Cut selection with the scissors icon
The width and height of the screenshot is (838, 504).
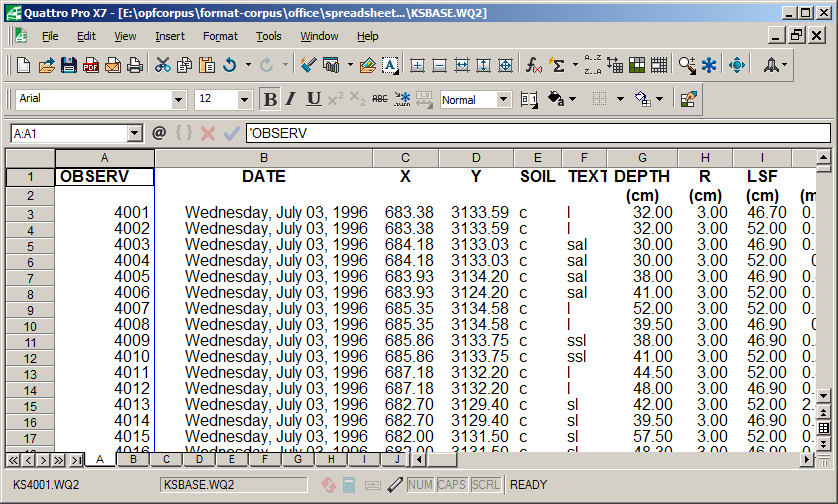pos(162,65)
